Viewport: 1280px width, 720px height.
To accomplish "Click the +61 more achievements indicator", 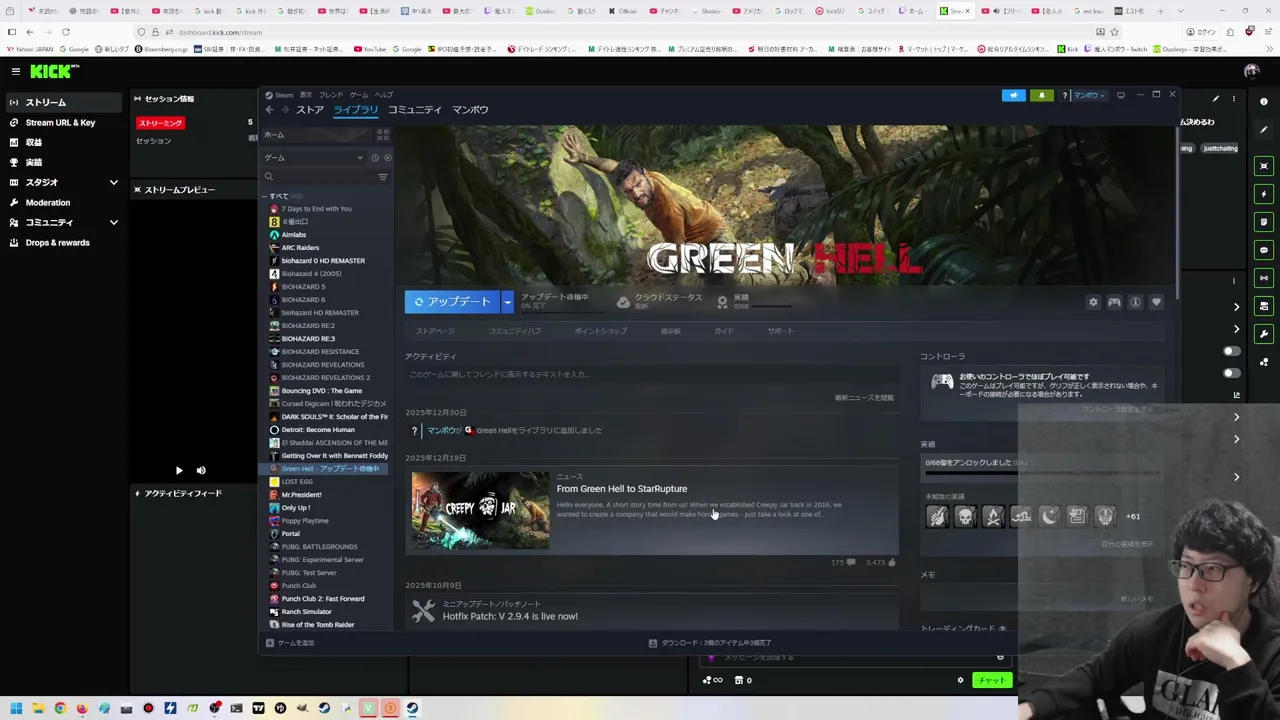I will (1132, 517).
